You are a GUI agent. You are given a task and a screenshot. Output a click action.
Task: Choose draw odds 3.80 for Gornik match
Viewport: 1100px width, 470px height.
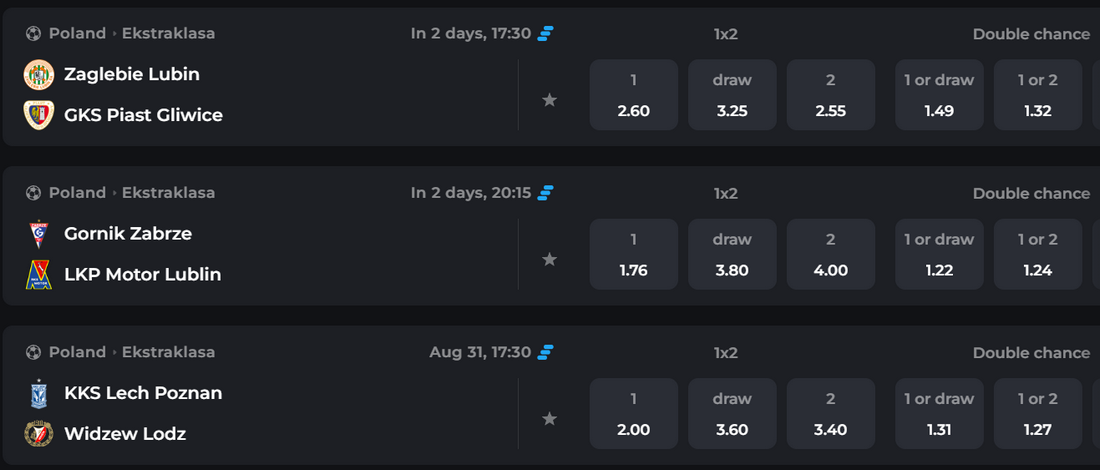point(732,254)
